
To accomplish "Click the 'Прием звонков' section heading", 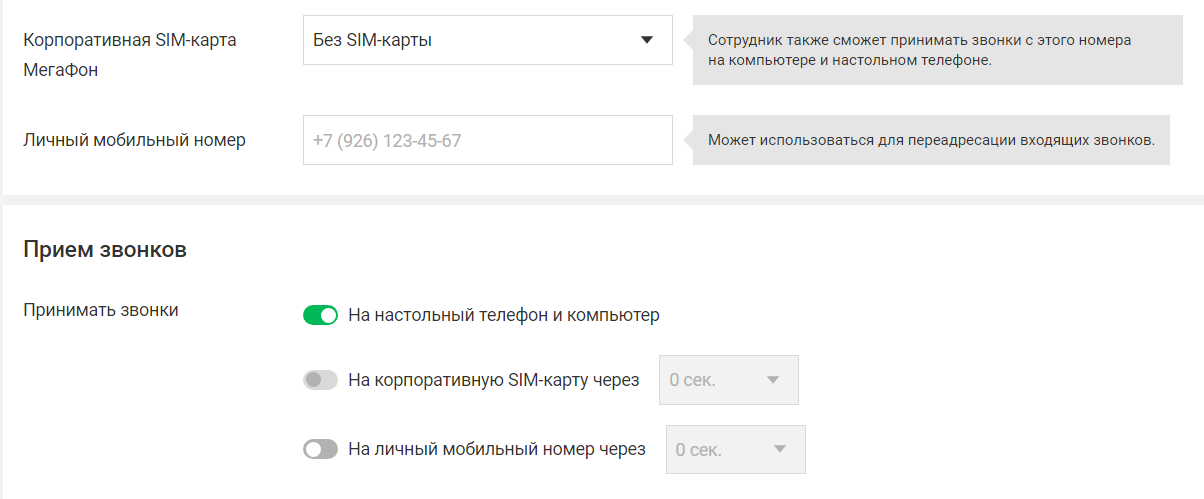I will point(105,250).
